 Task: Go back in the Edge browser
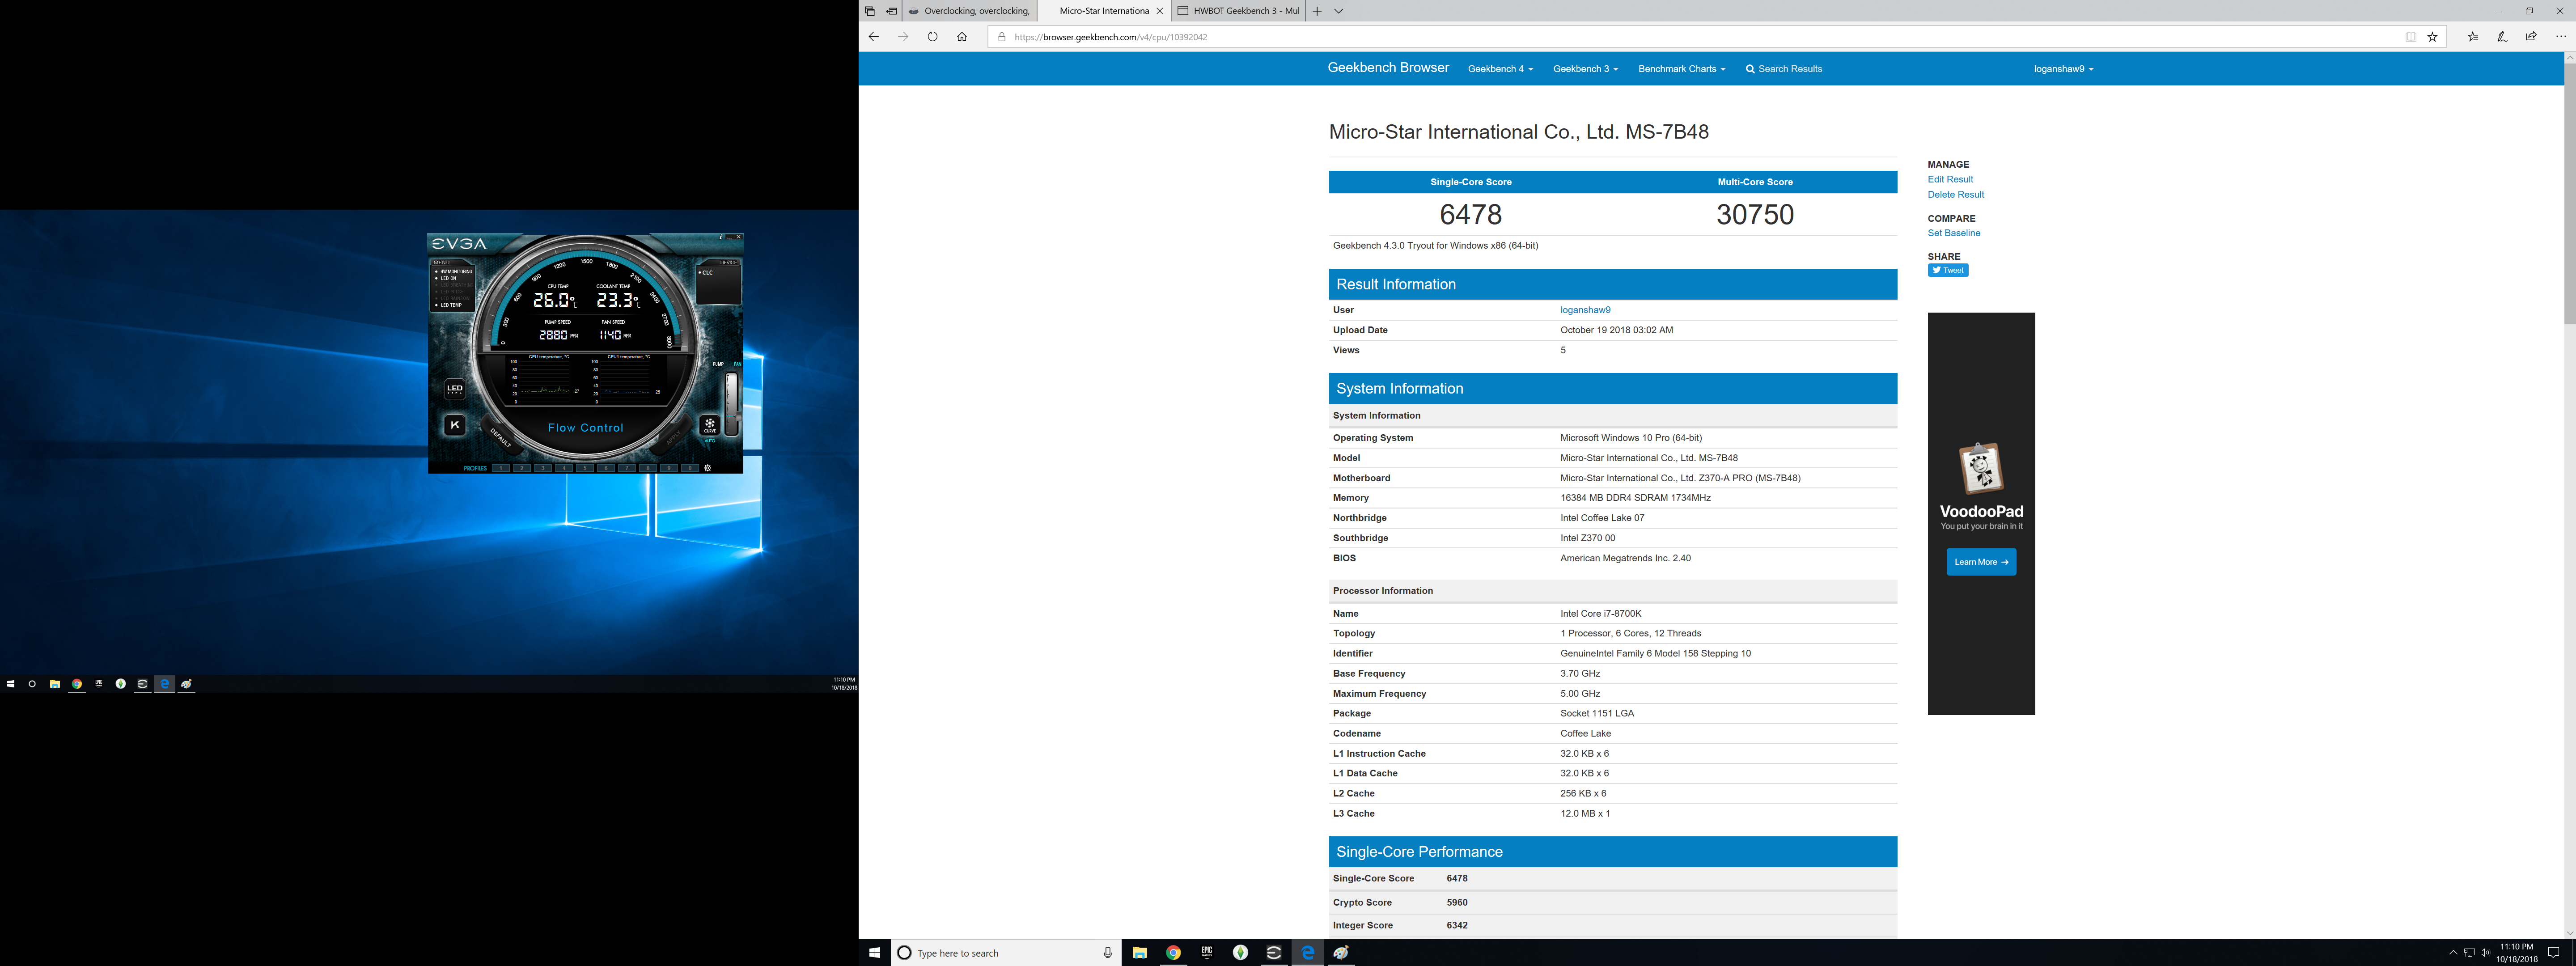click(x=873, y=37)
